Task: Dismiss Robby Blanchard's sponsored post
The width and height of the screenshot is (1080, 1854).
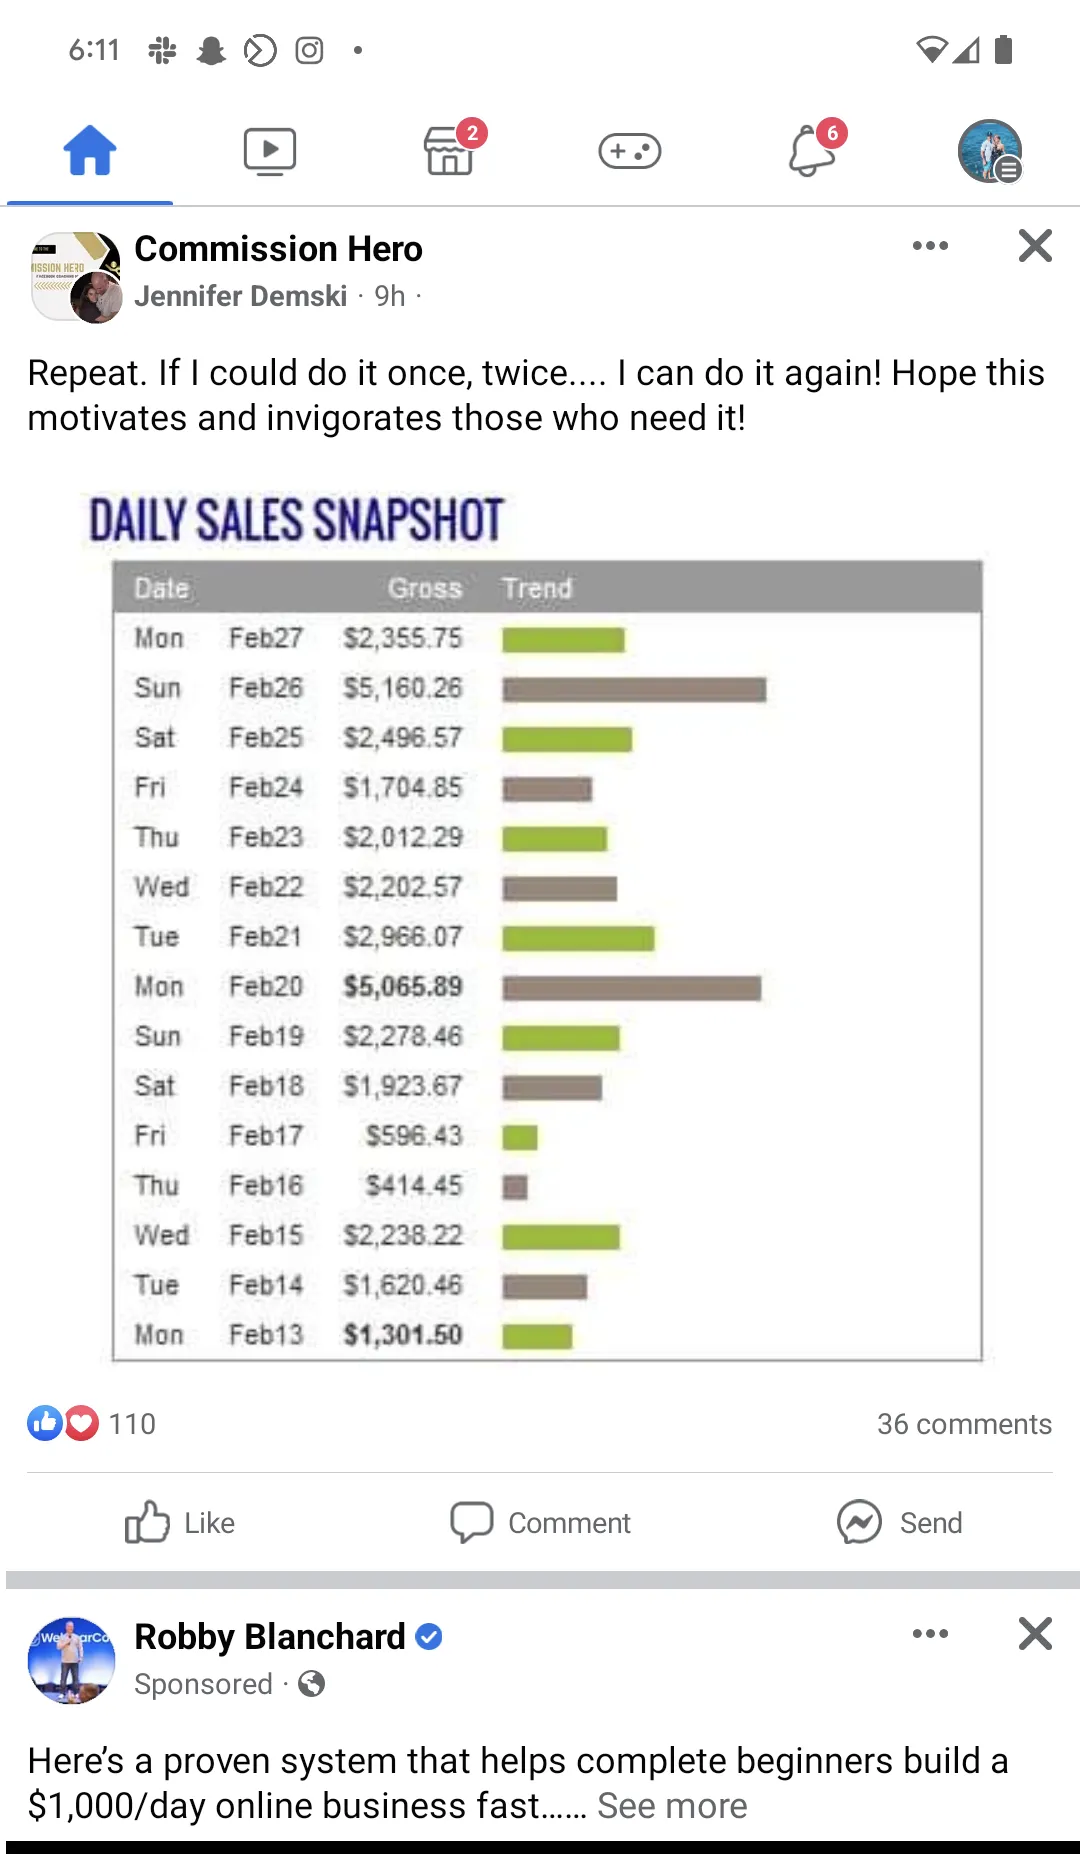Action: (1035, 1634)
